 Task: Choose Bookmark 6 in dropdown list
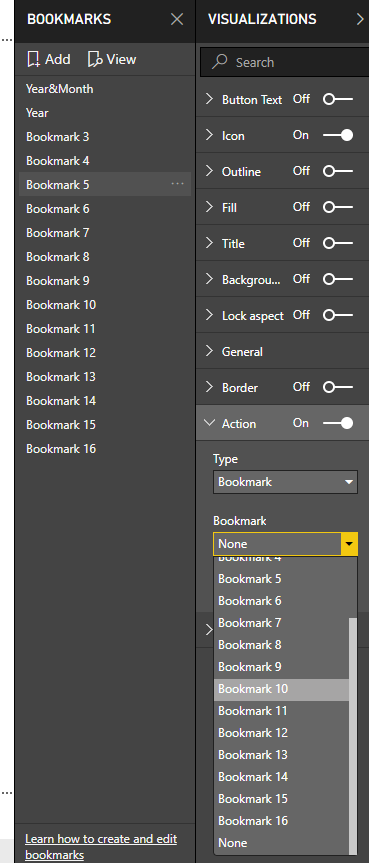[x=281, y=601]
